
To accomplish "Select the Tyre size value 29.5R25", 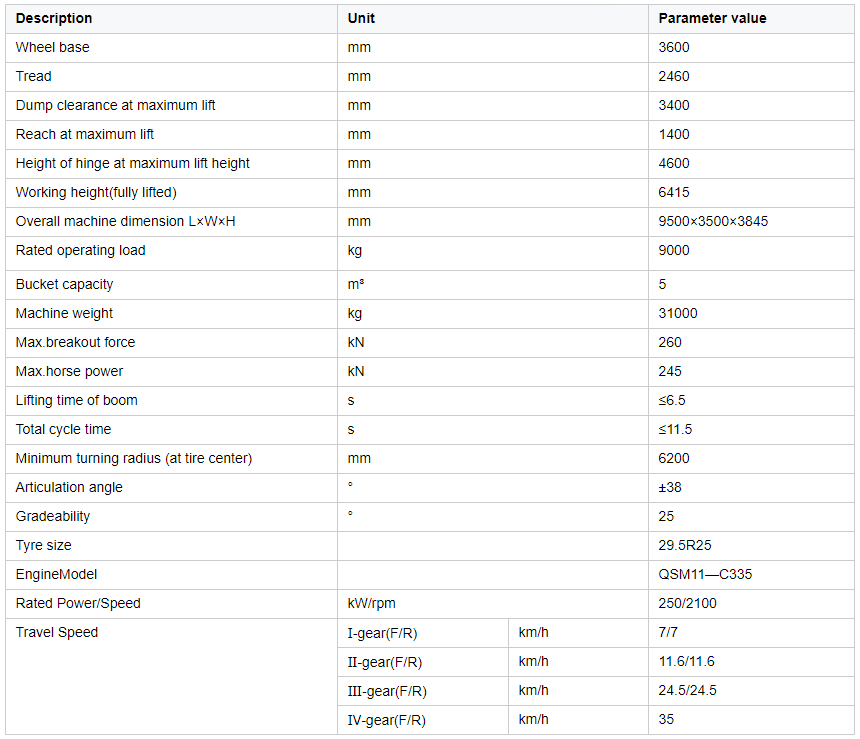I will coord(684,546).
